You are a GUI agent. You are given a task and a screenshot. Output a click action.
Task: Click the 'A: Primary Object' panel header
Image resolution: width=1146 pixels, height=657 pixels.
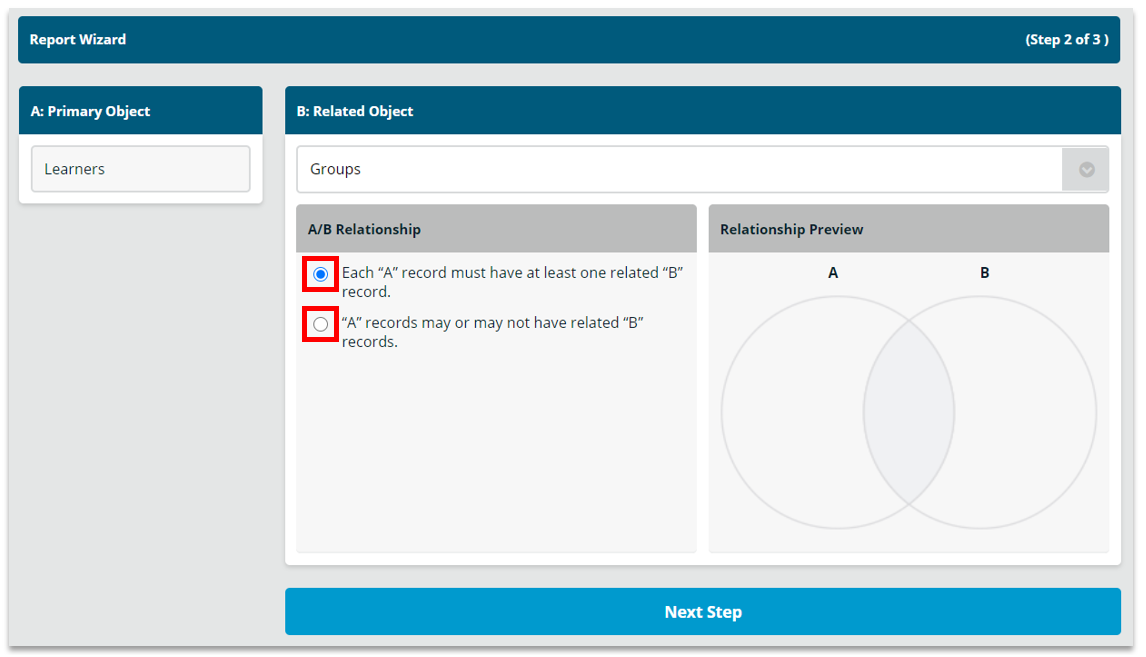click(140, 111)
